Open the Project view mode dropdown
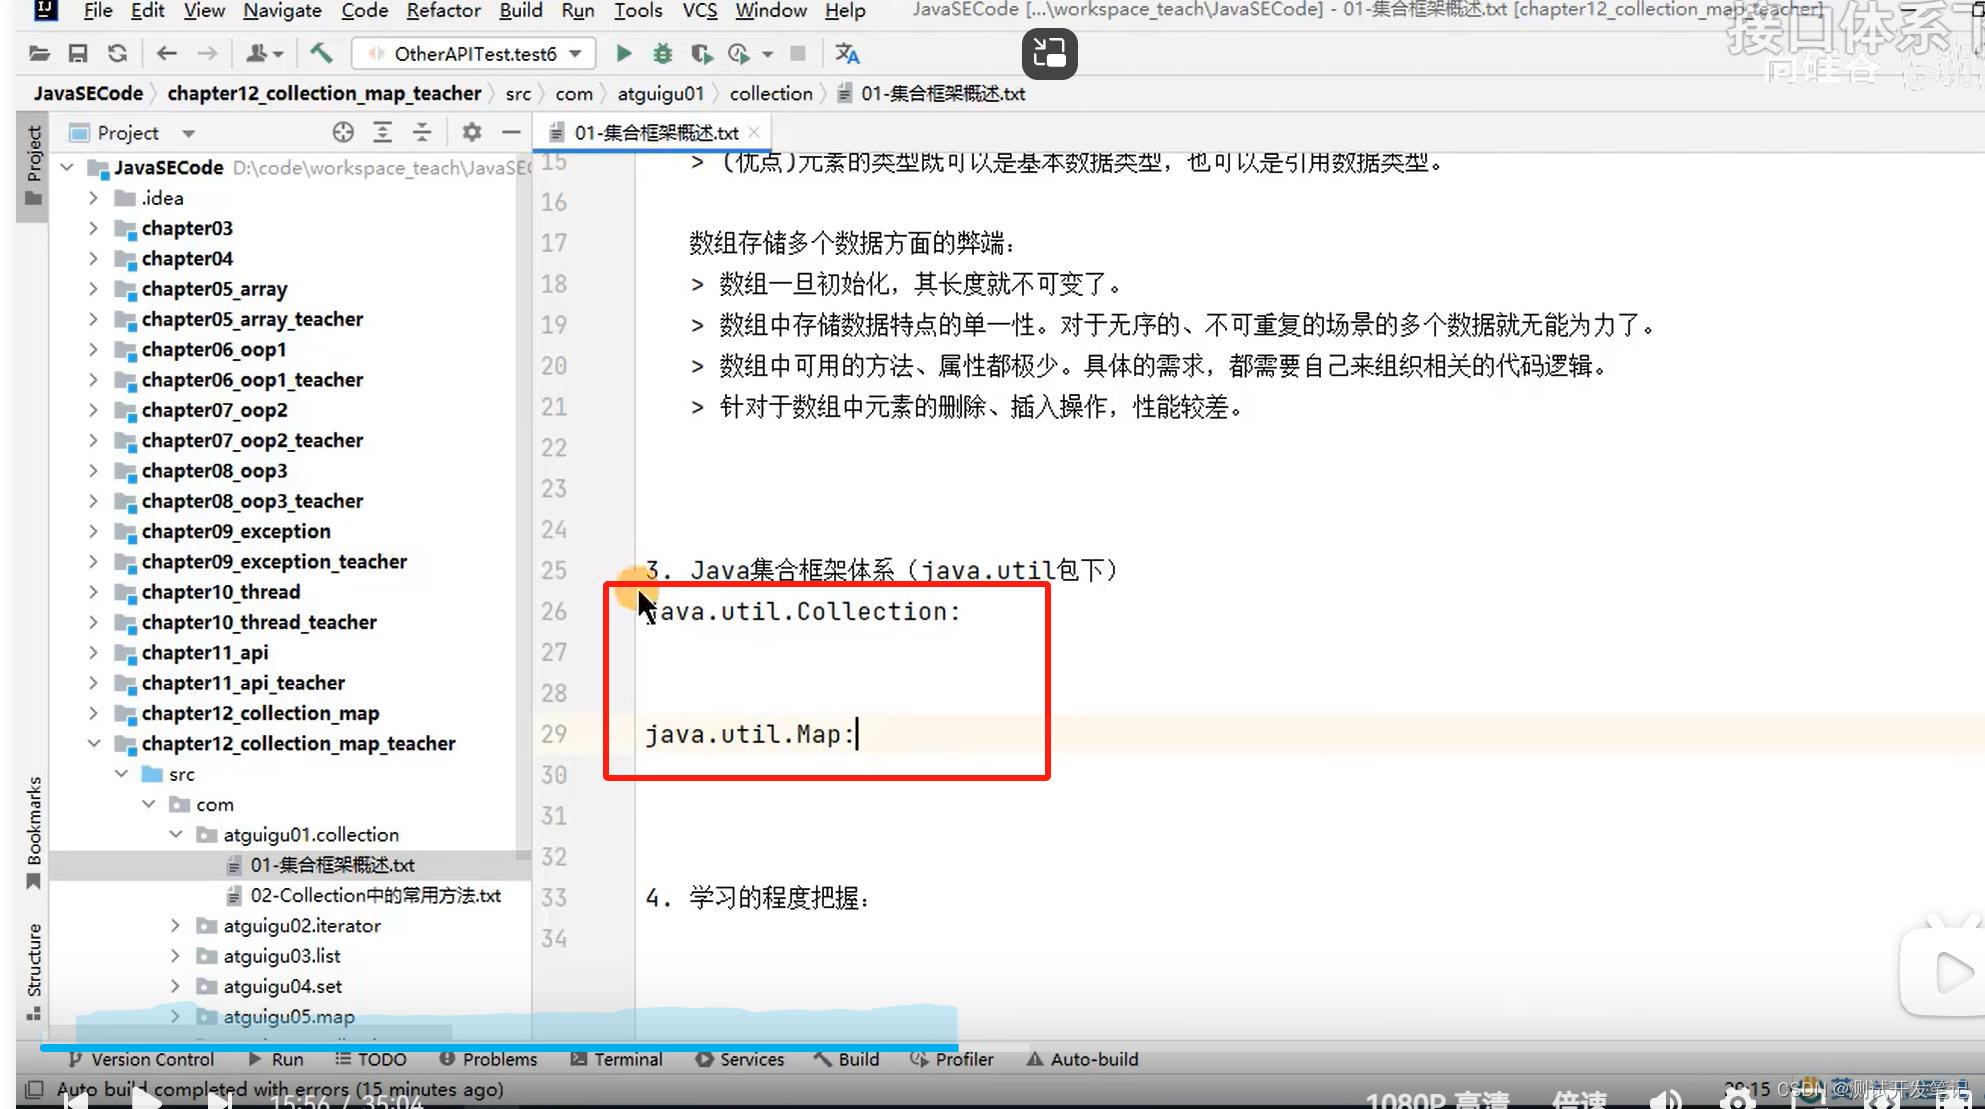1985x1109 pixels. (188, 133)
